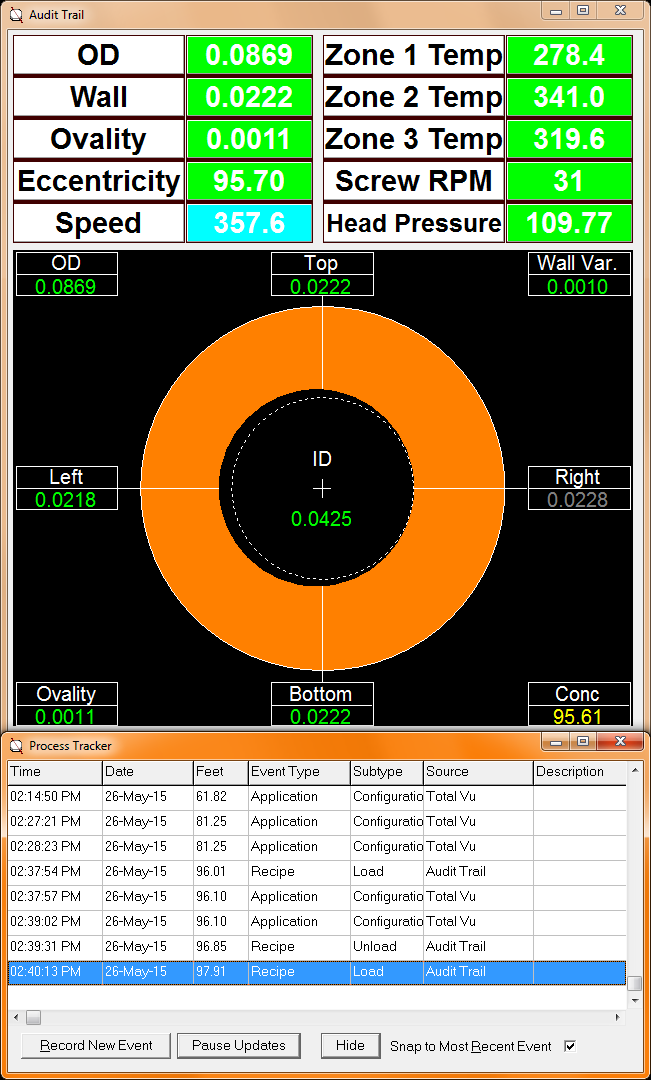The height and width of the screenshot is (1080, 651).
Task: Click the horizontal scrollbar left arrow
Action: click(16, 1018)
